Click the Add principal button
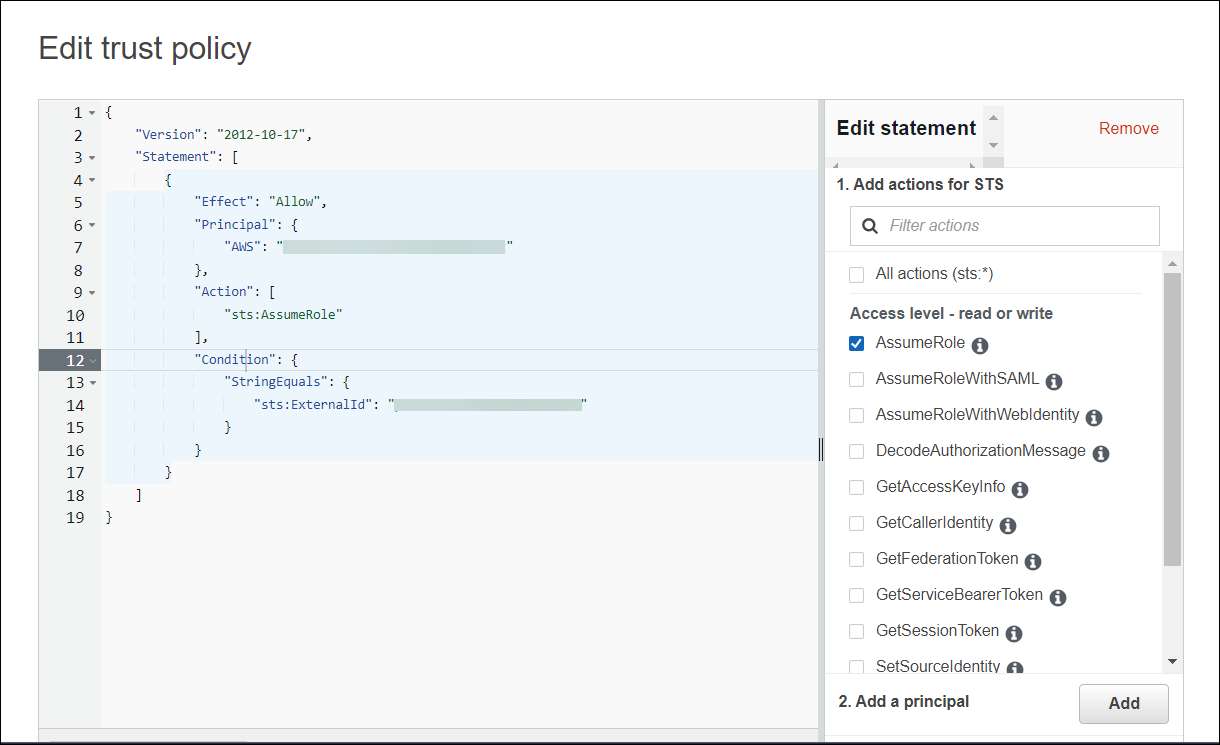 tap(1124, 703)
